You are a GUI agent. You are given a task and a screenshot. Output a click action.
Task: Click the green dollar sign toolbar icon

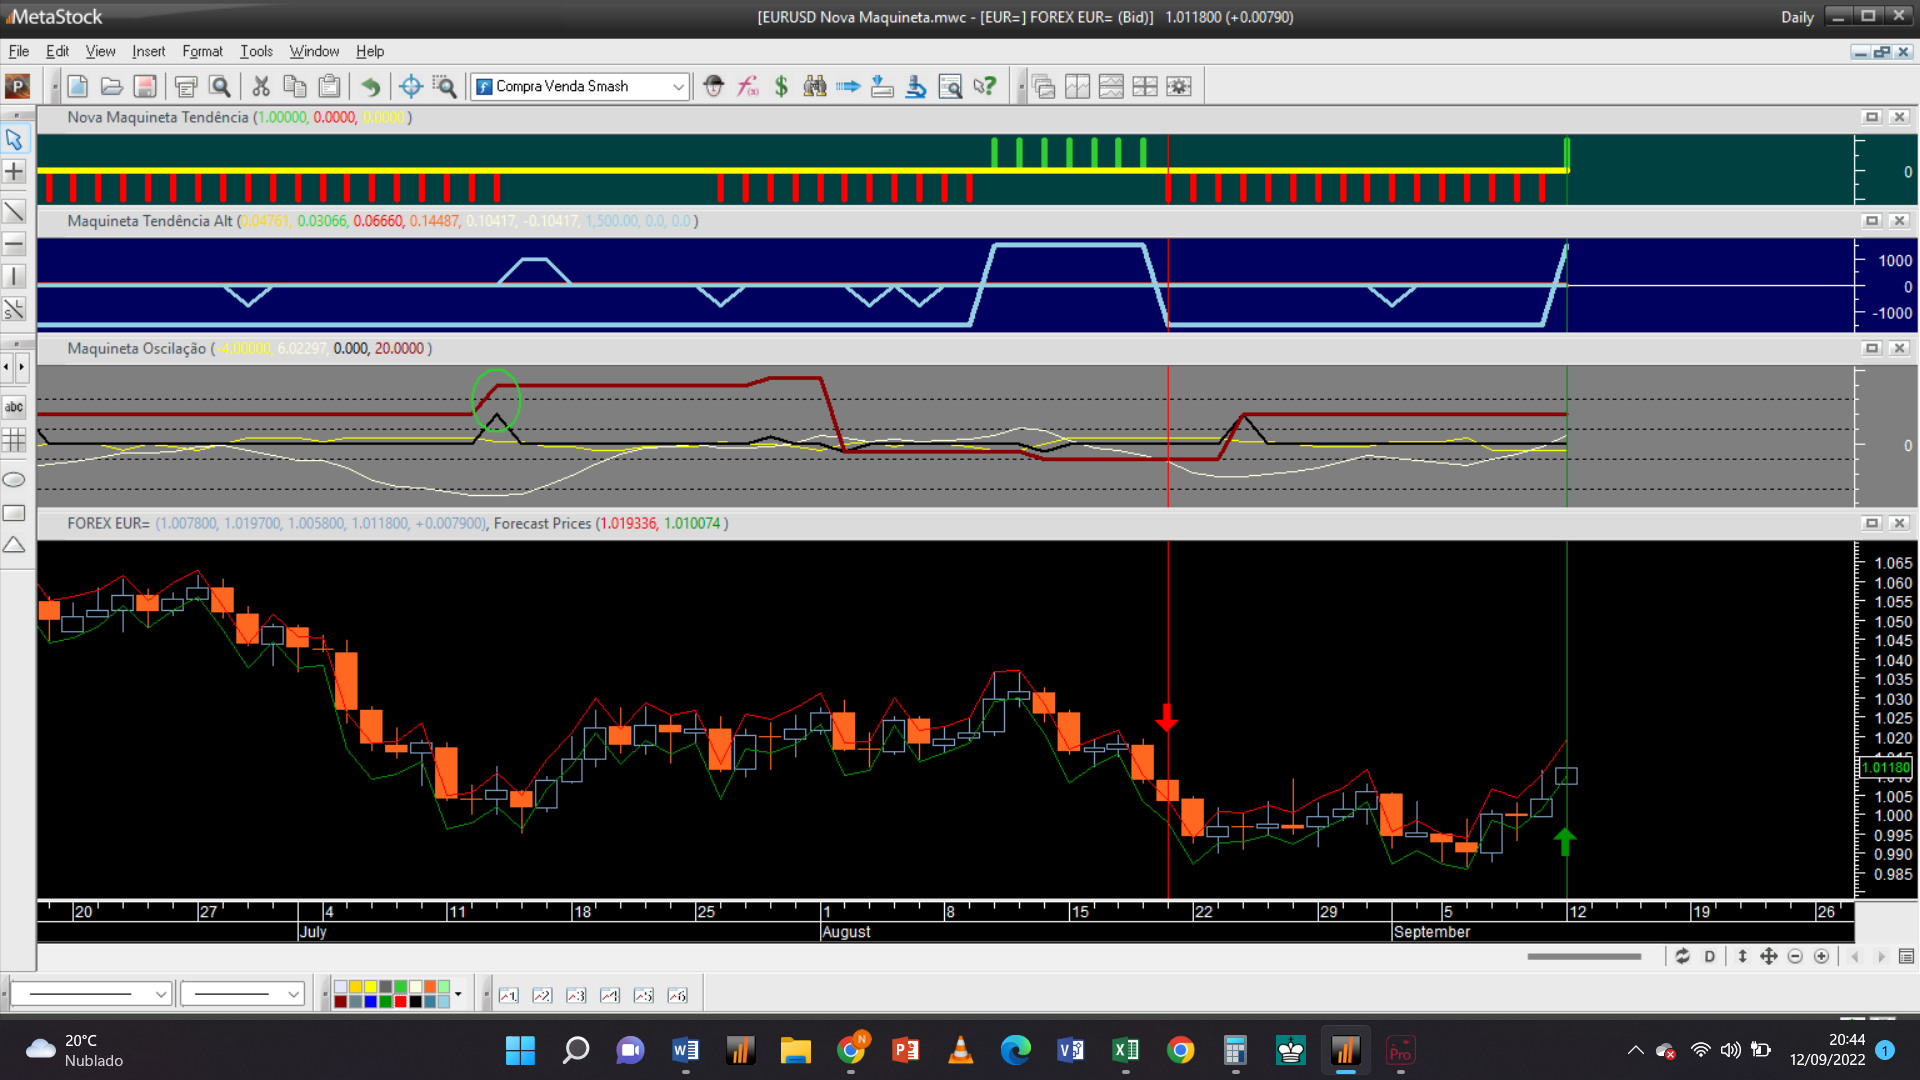point(781,87)
